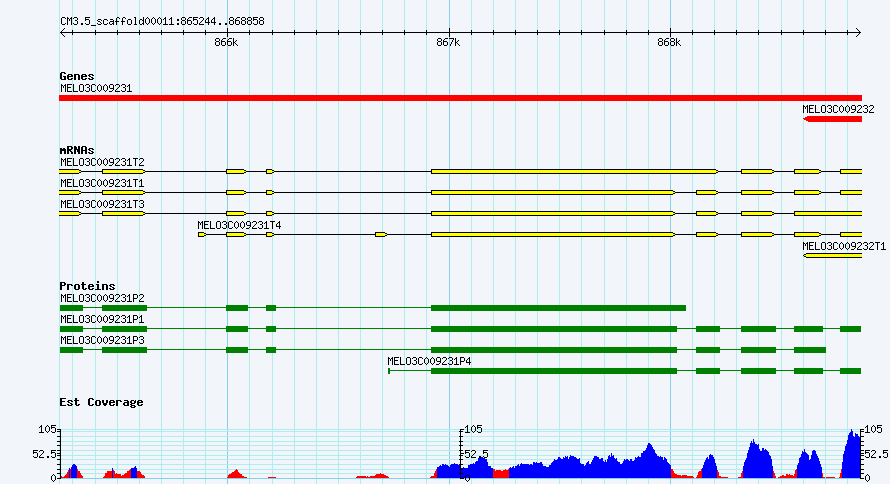Open transcript label MEL03C009231T2
The width and height of the screenshot is (890, 484).
coord(102,162)
